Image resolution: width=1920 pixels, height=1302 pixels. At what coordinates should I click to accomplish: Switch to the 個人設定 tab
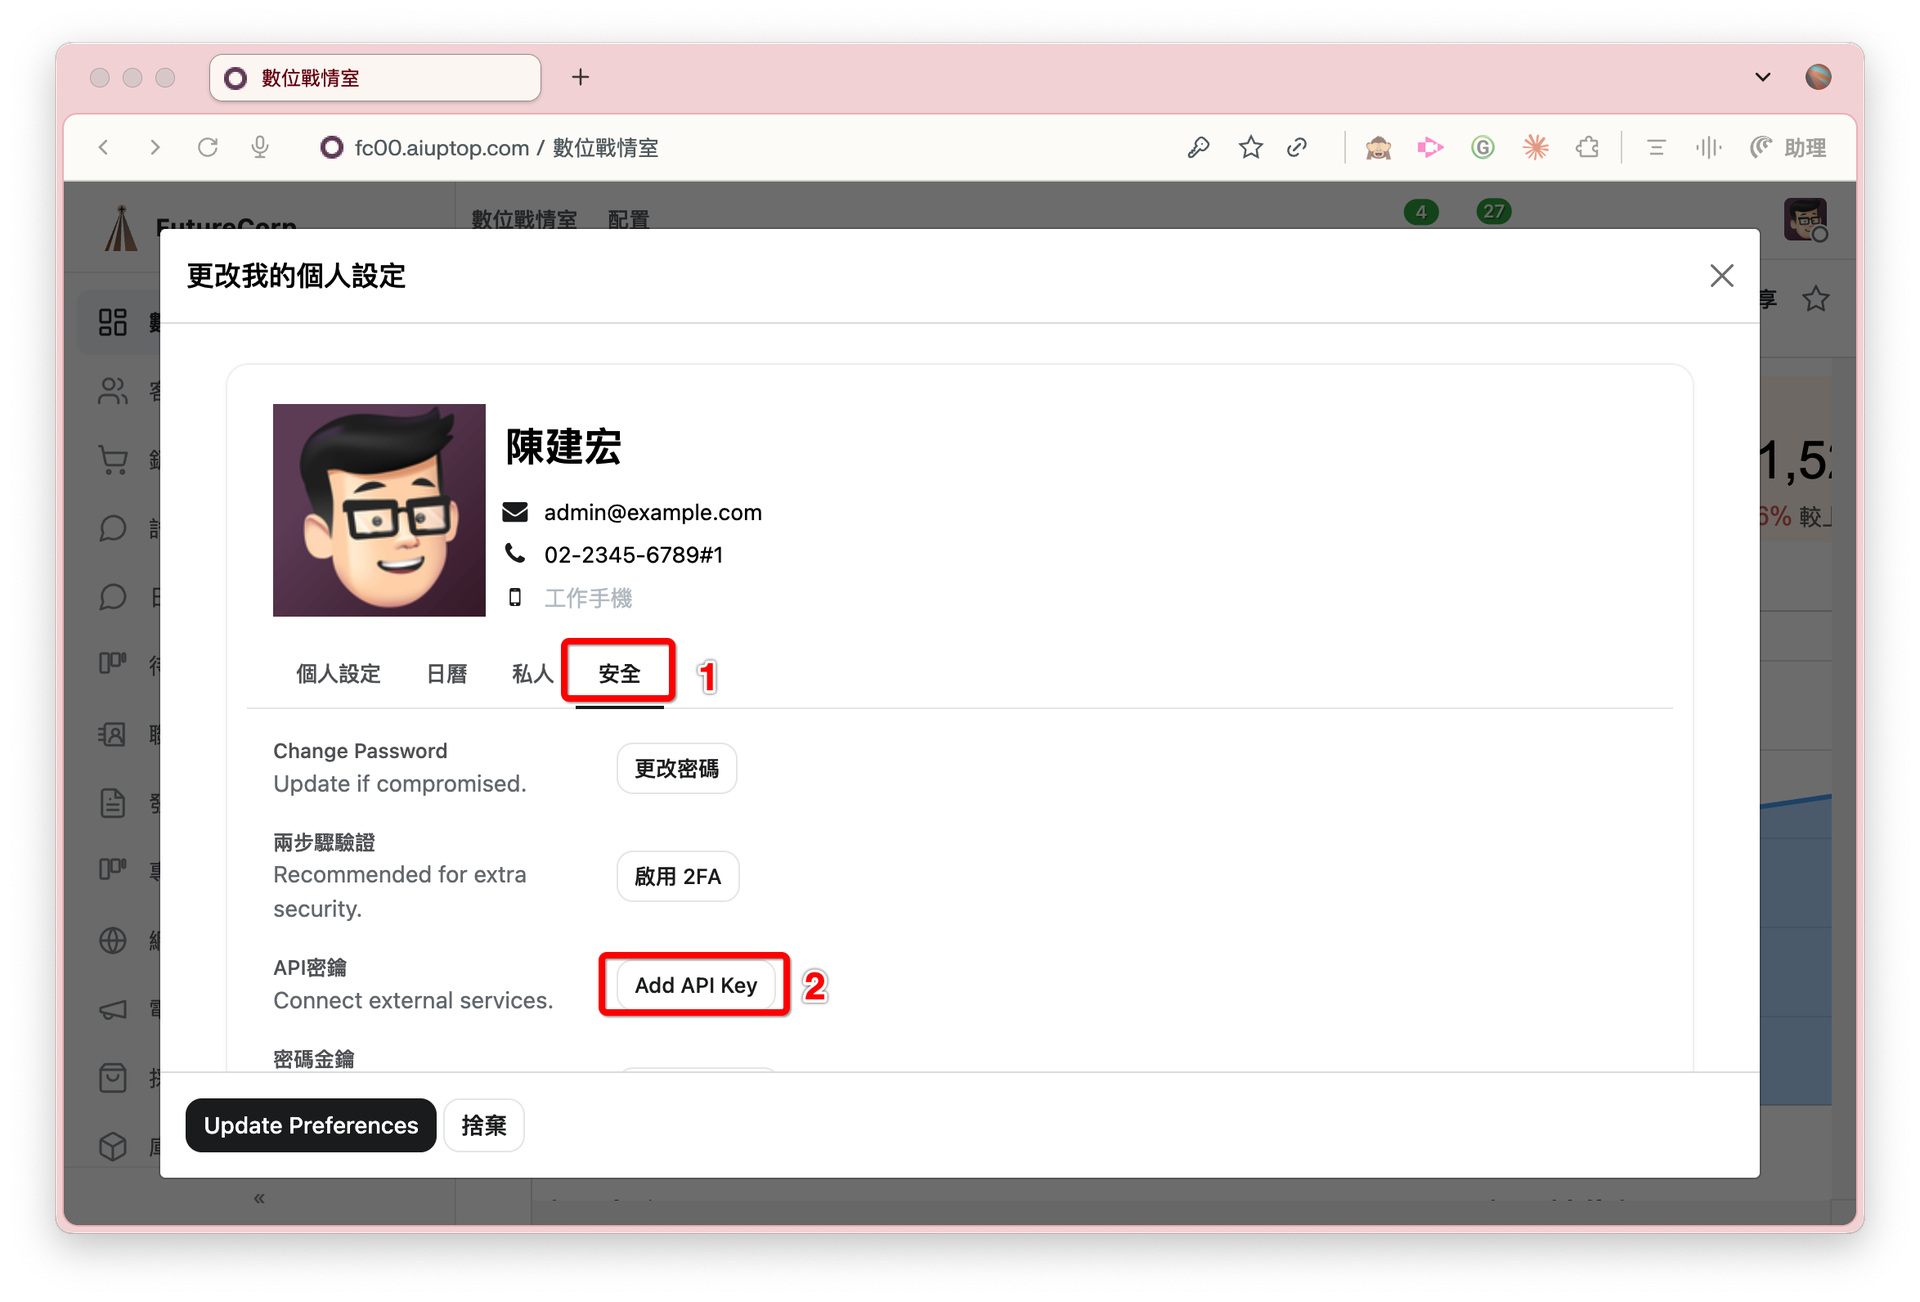pos(338,674)
